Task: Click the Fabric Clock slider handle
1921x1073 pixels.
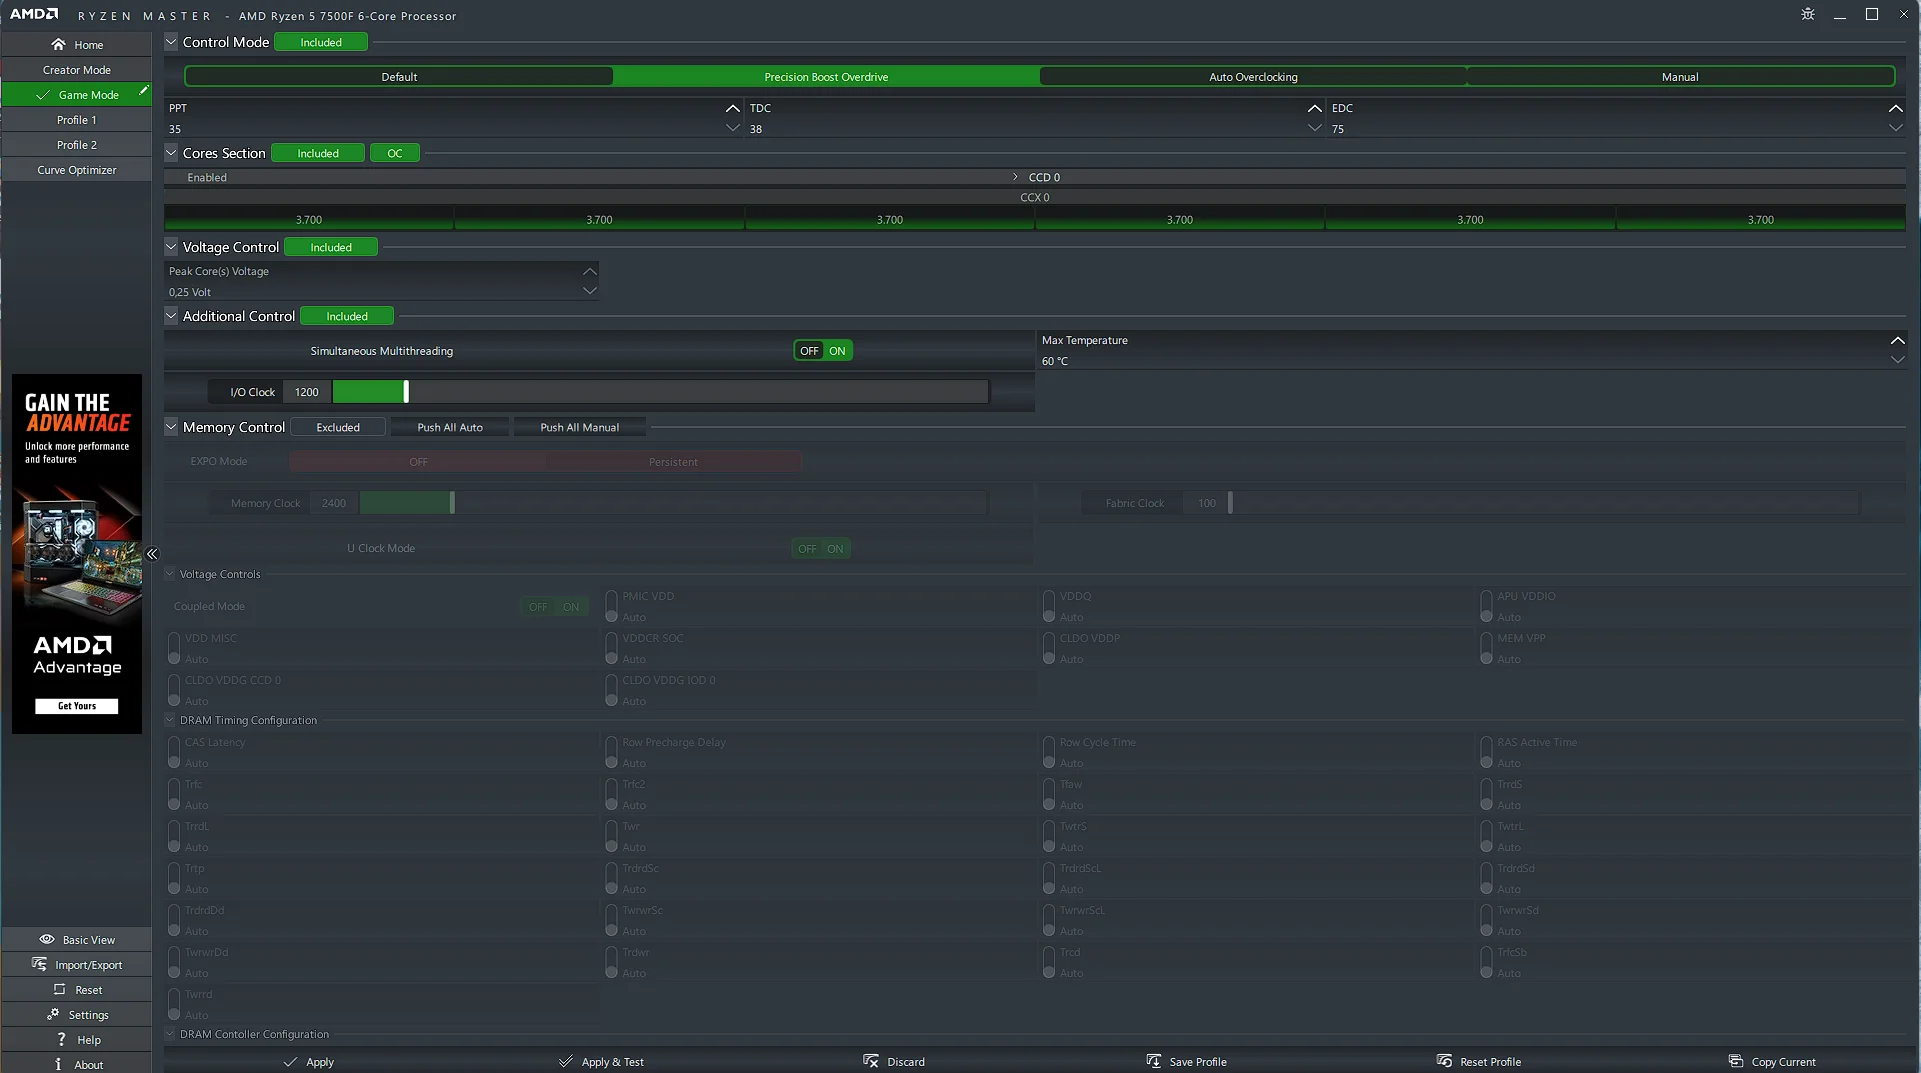Action: (1230, 503)
